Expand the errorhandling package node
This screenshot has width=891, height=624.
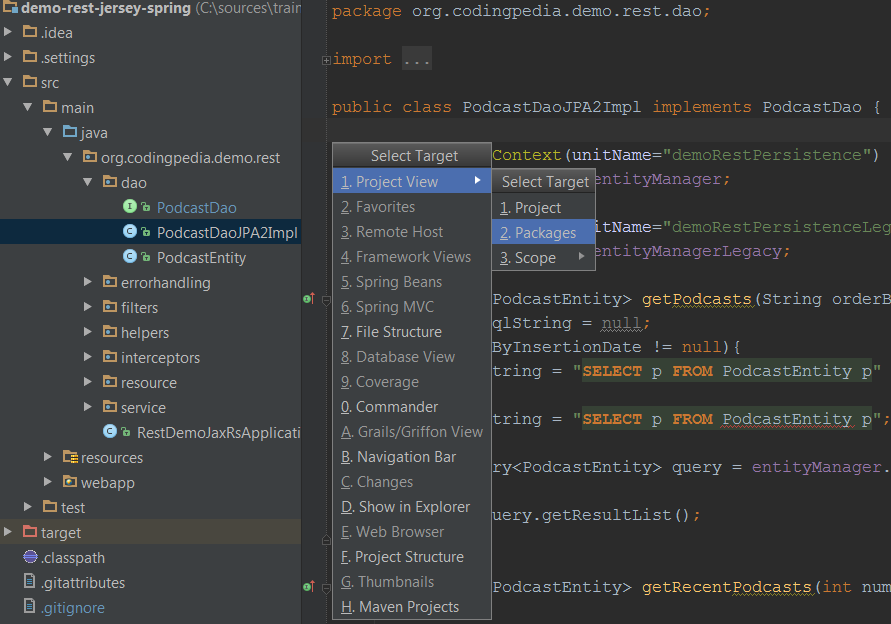pyautogui.click(x=88, y=282)
